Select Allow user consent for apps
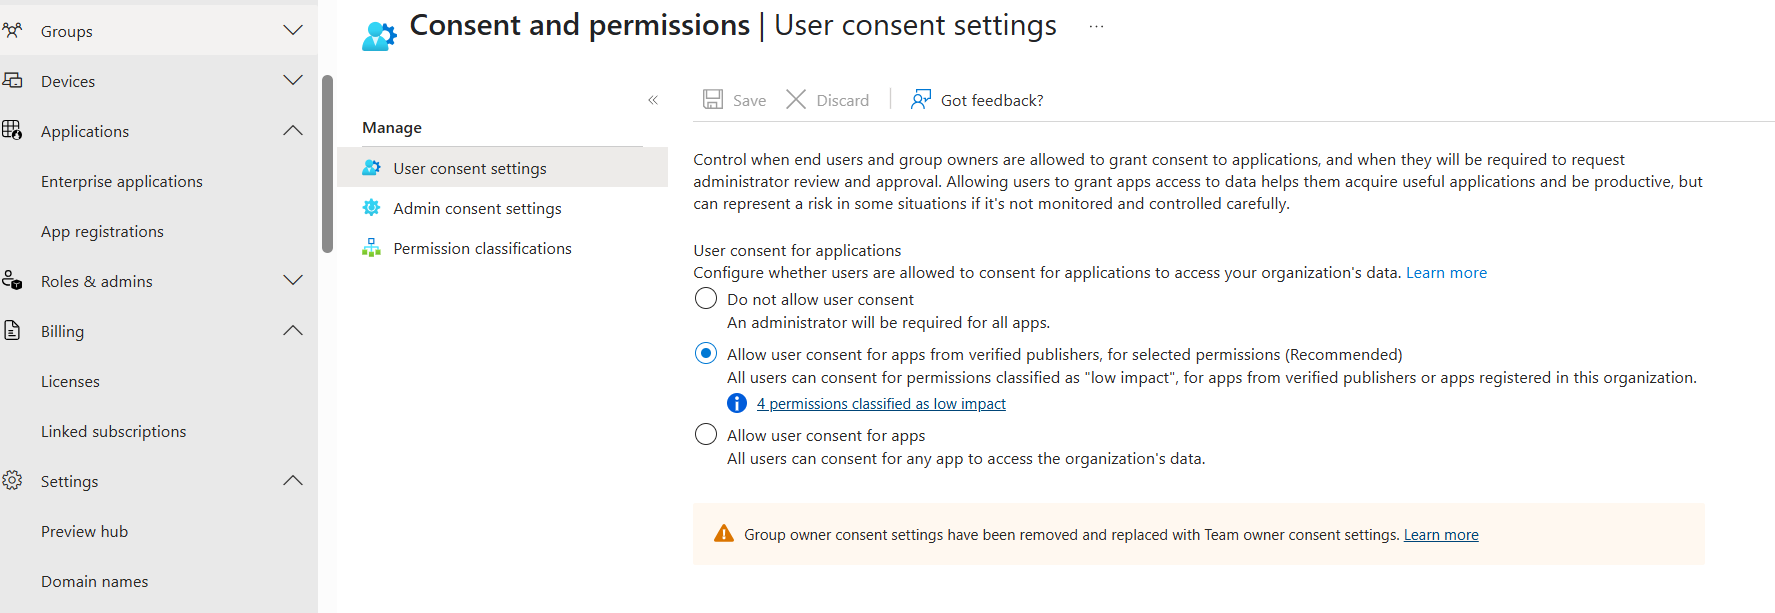 coord(706,435)
